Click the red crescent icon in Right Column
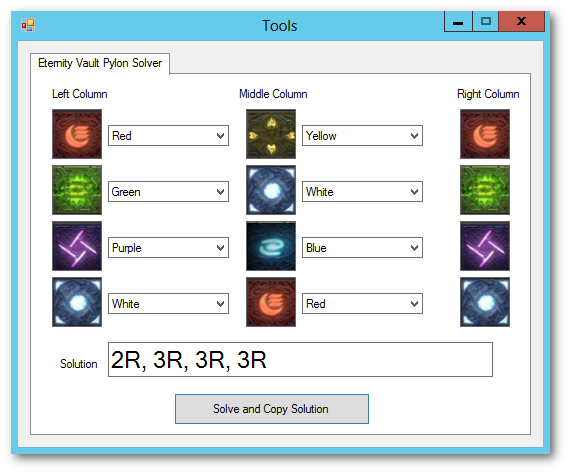 click(x=485, y=134)
